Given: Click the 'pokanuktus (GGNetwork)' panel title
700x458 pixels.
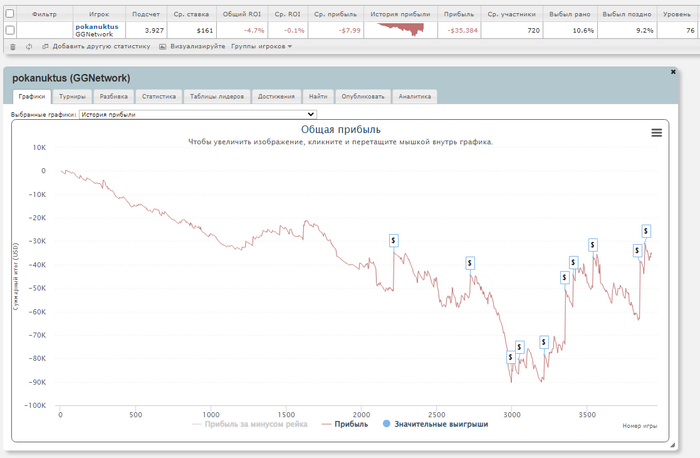Looking at the screenshot, I should [71, 78].
